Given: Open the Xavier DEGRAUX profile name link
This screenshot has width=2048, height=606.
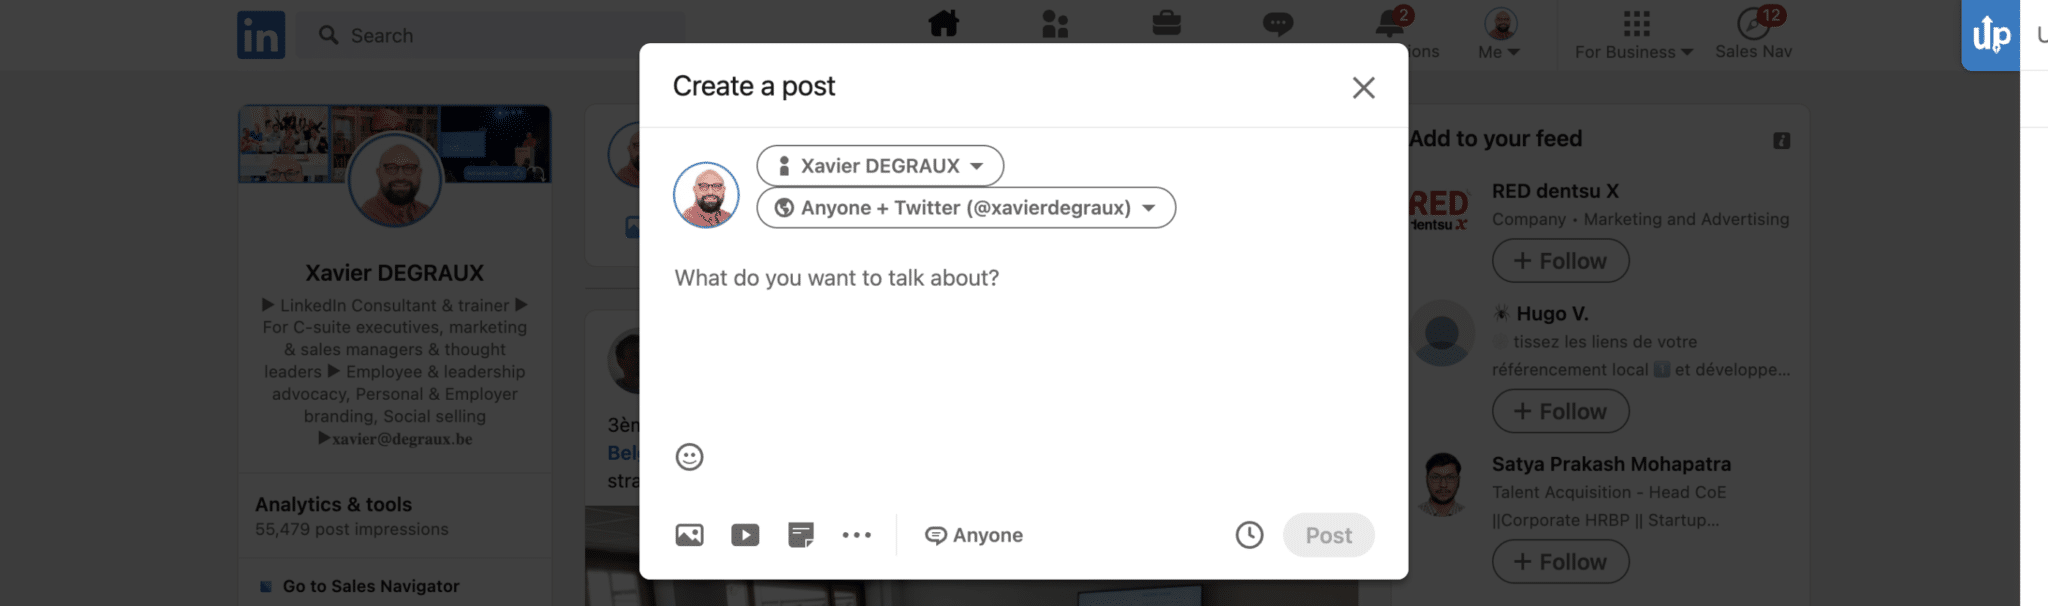Looking at the screenshot, I should click(x=395, y=273).
